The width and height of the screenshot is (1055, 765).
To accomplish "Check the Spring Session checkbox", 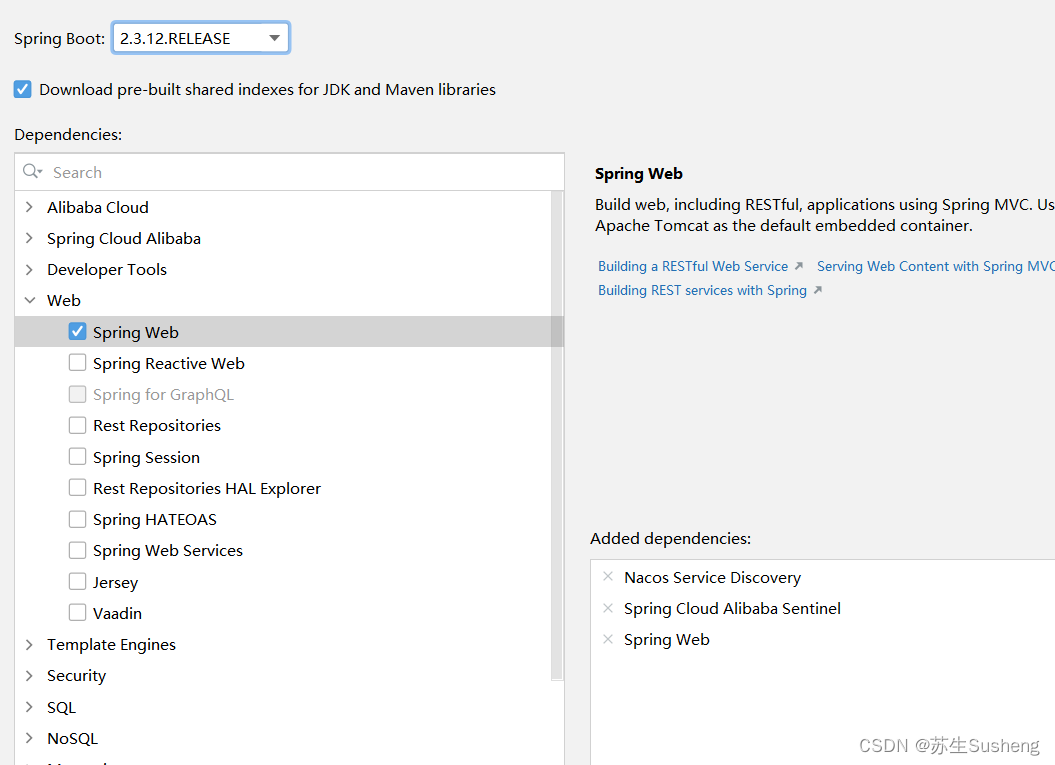I will tap(77, 457).
